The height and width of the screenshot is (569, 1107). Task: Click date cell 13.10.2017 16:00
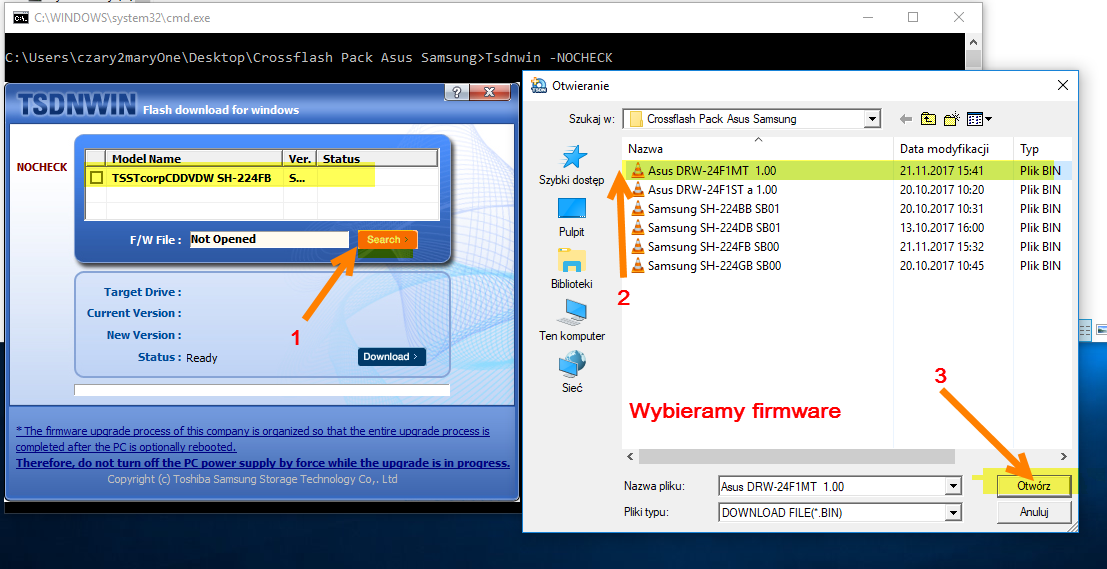(x=942, y=227)
